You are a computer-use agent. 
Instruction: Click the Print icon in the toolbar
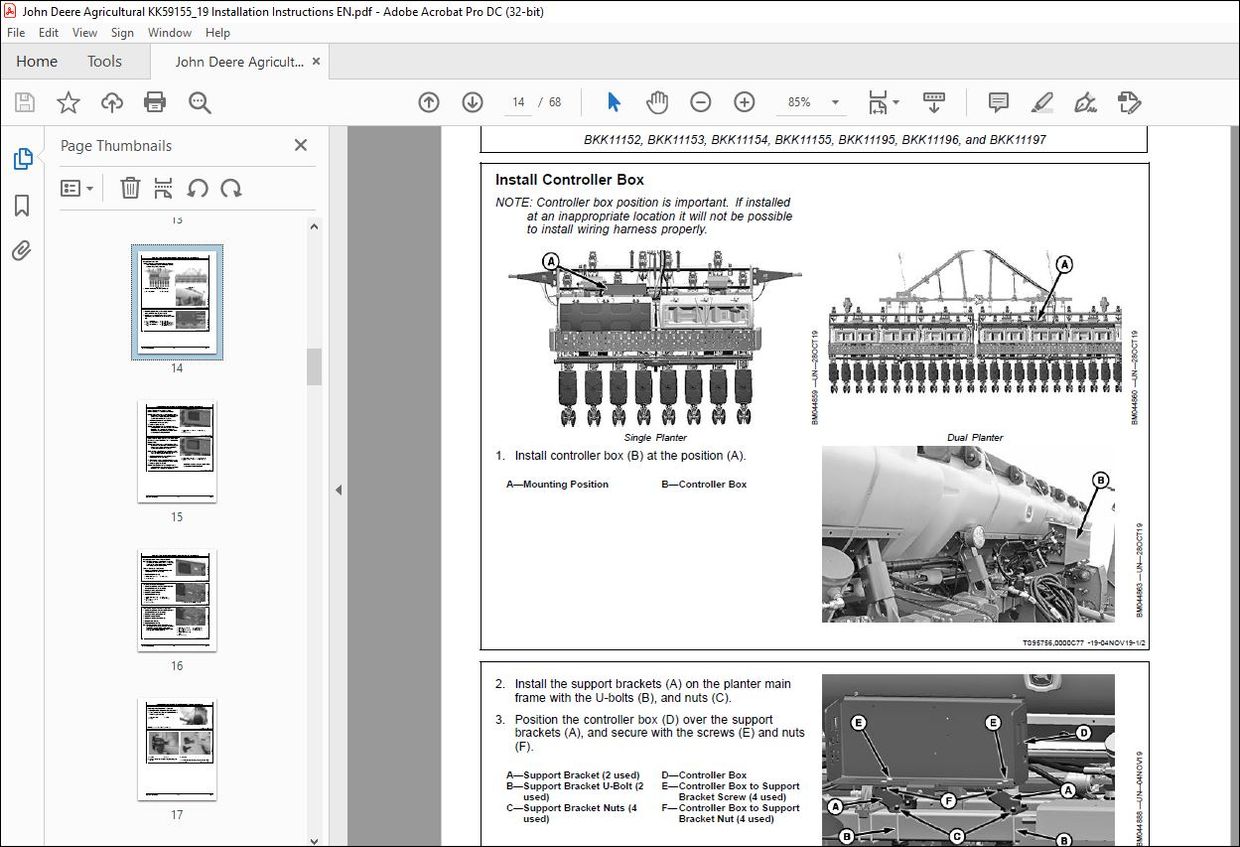click(x=155, y=101)
